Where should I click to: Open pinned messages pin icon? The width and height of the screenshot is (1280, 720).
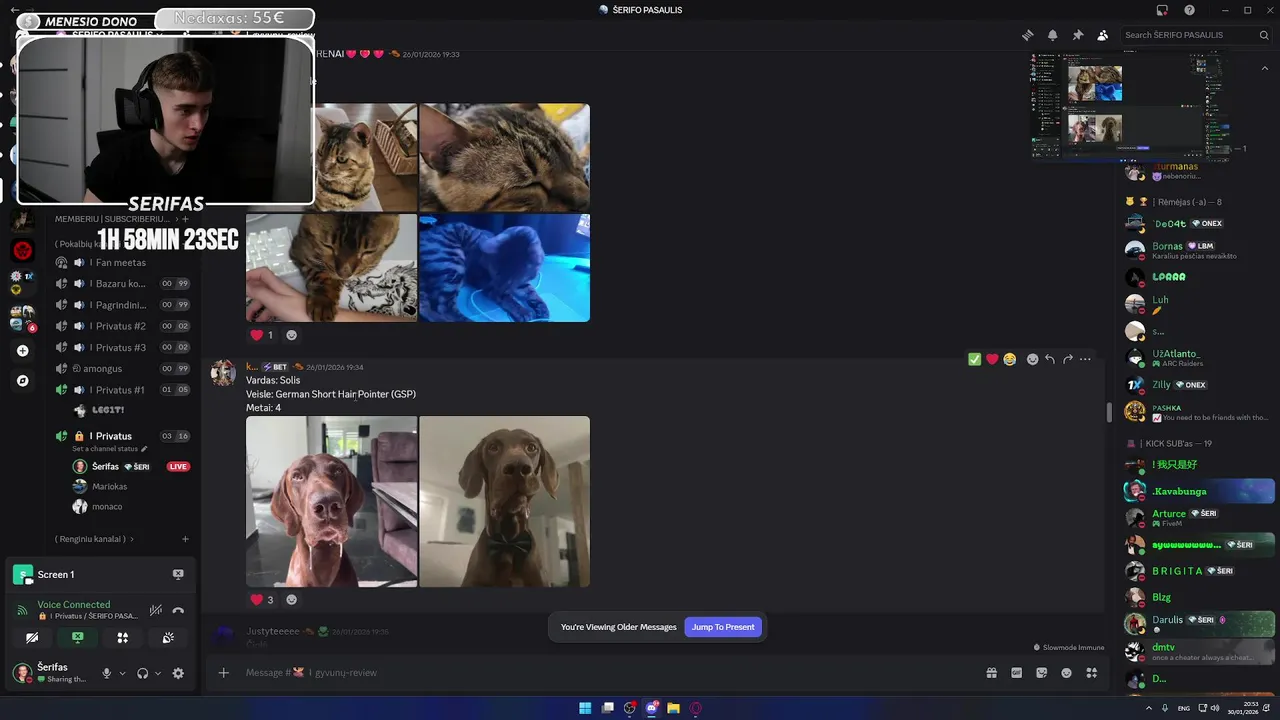tap(1077, 35)
